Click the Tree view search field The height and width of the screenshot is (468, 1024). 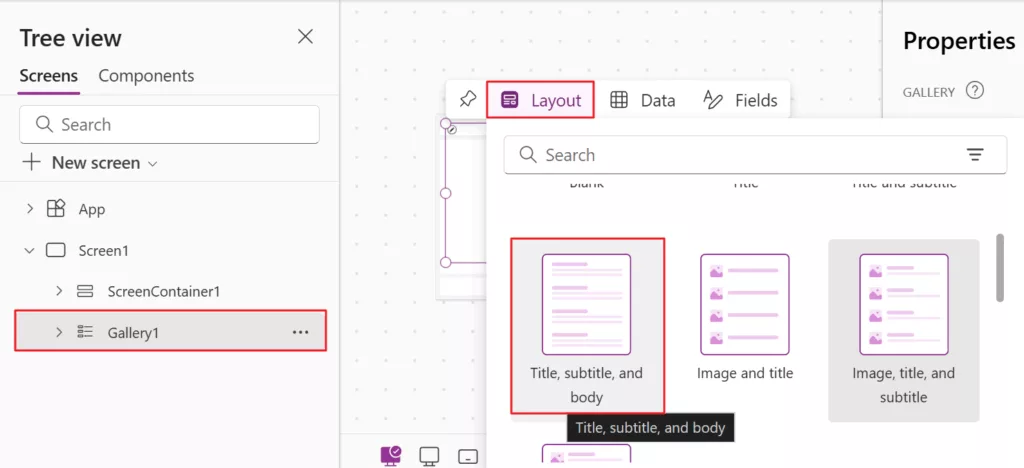coord(169,124)
